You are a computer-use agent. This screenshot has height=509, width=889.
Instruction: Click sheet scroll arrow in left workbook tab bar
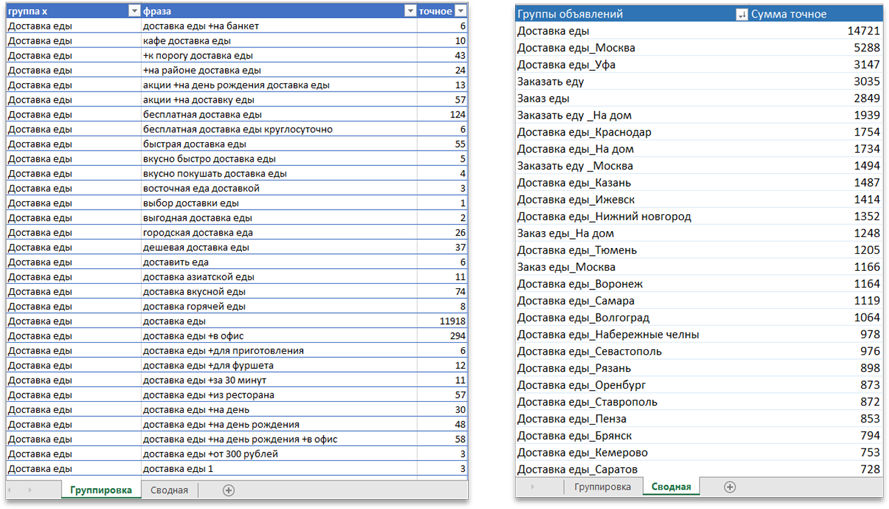point(29,490)
